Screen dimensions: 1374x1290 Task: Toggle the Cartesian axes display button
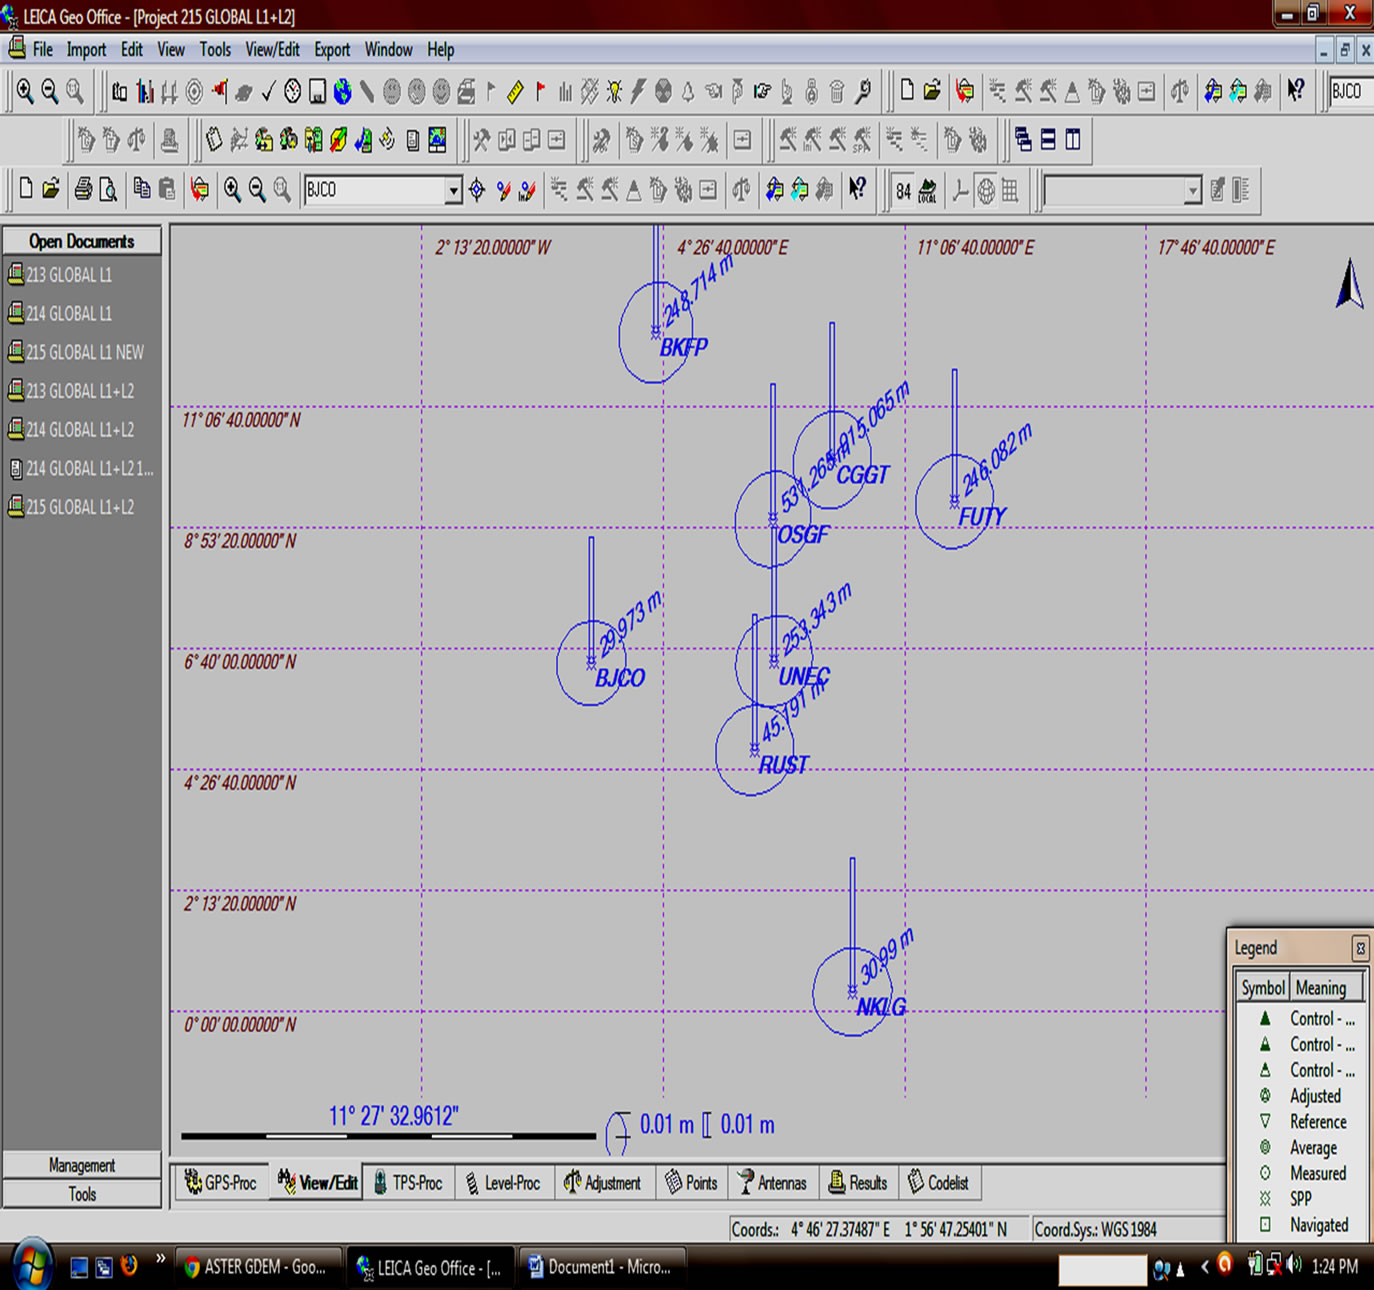pyautogui.click(x=961, y=190)
